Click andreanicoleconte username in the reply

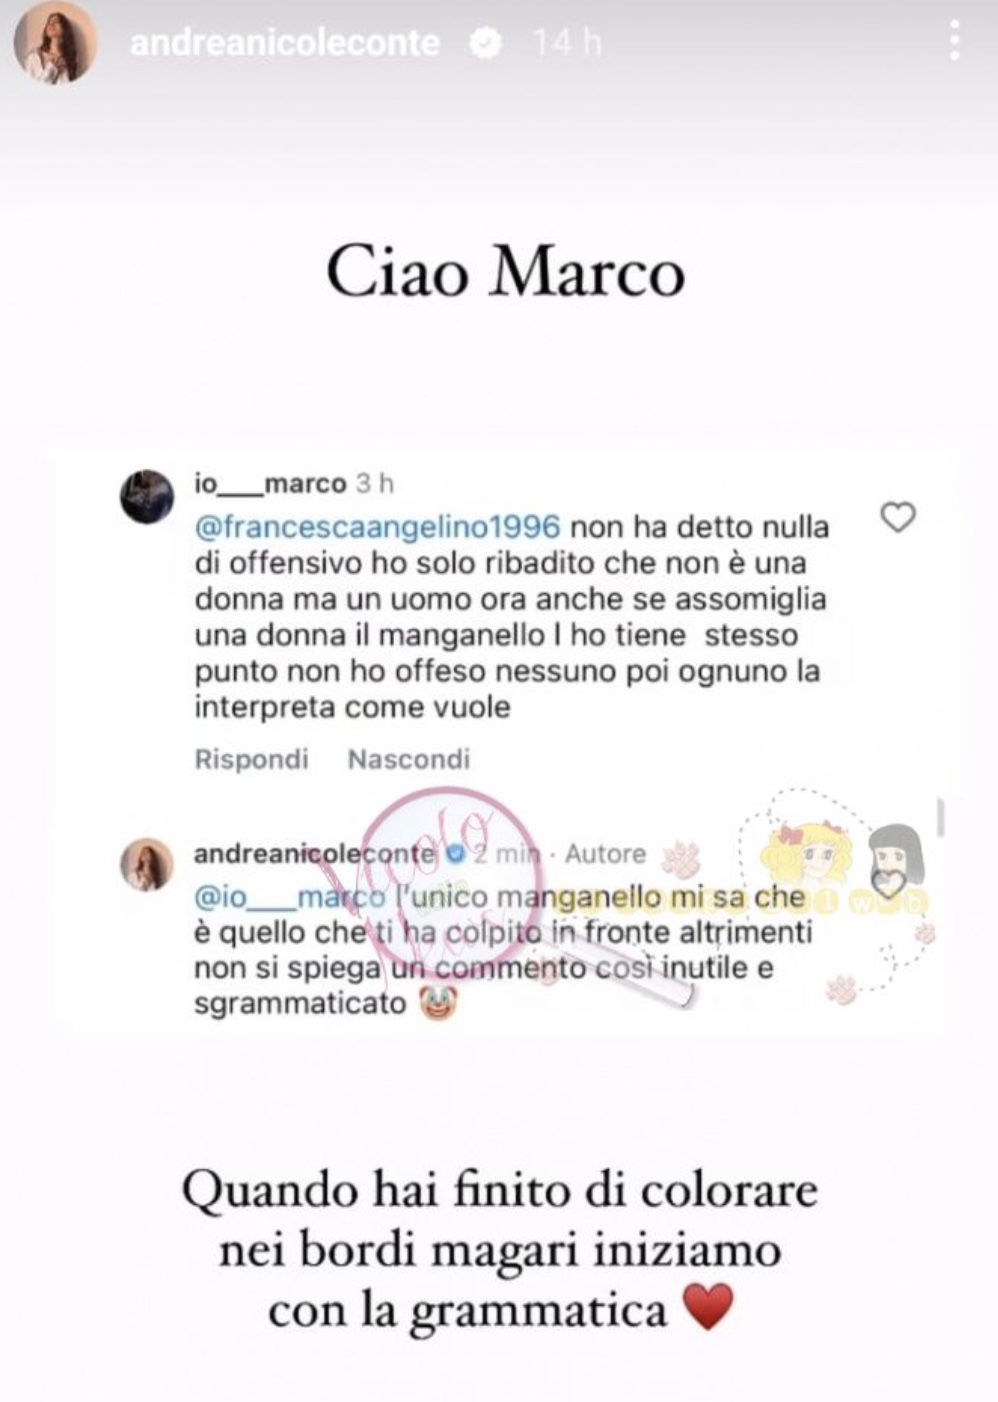click(x=314, y=854)
